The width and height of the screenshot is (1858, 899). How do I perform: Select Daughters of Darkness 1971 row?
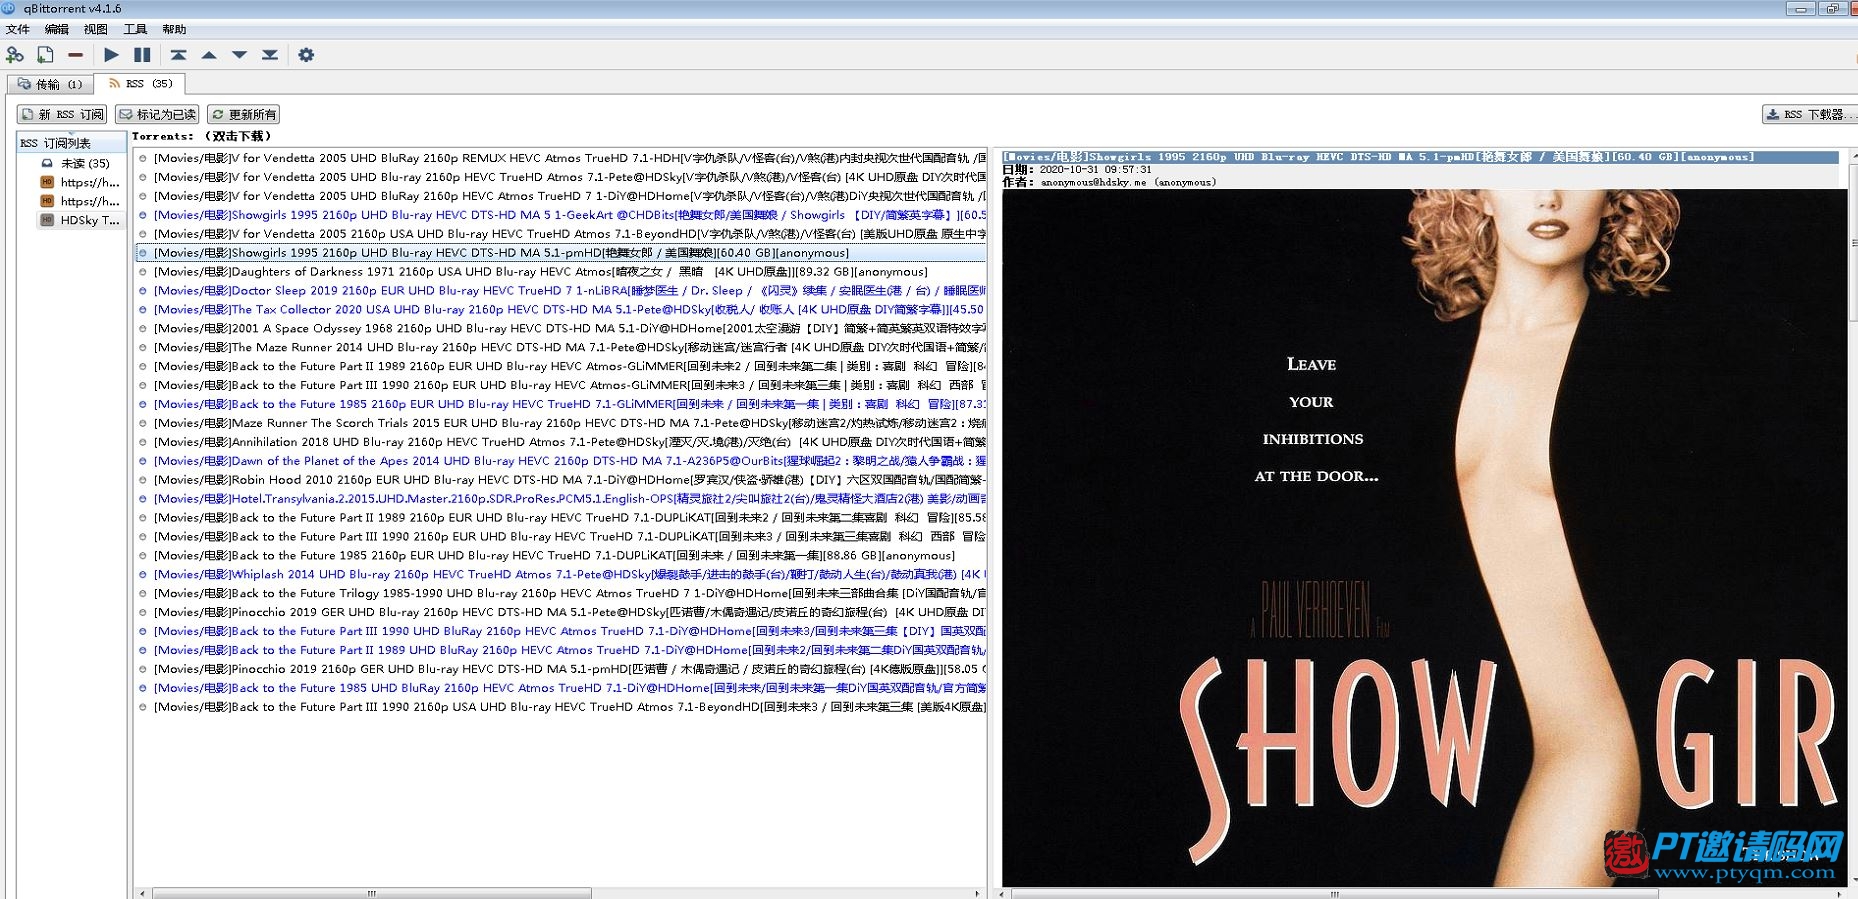pyautogui.click(x=561, y=272)
